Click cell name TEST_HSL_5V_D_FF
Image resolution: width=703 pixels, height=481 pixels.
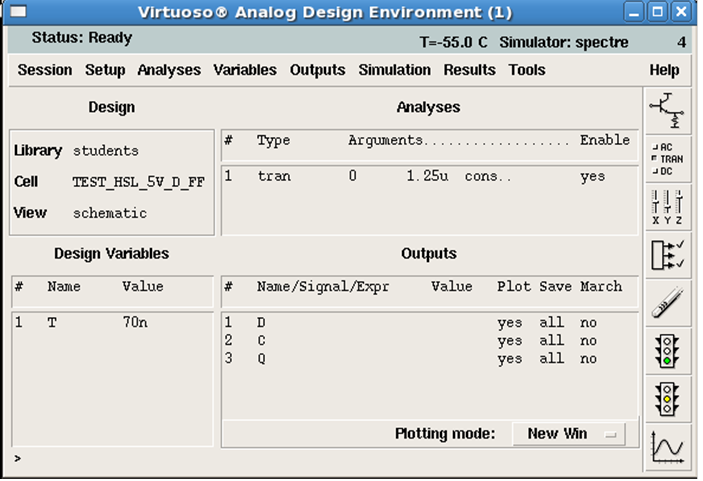(x=139, y=182)
